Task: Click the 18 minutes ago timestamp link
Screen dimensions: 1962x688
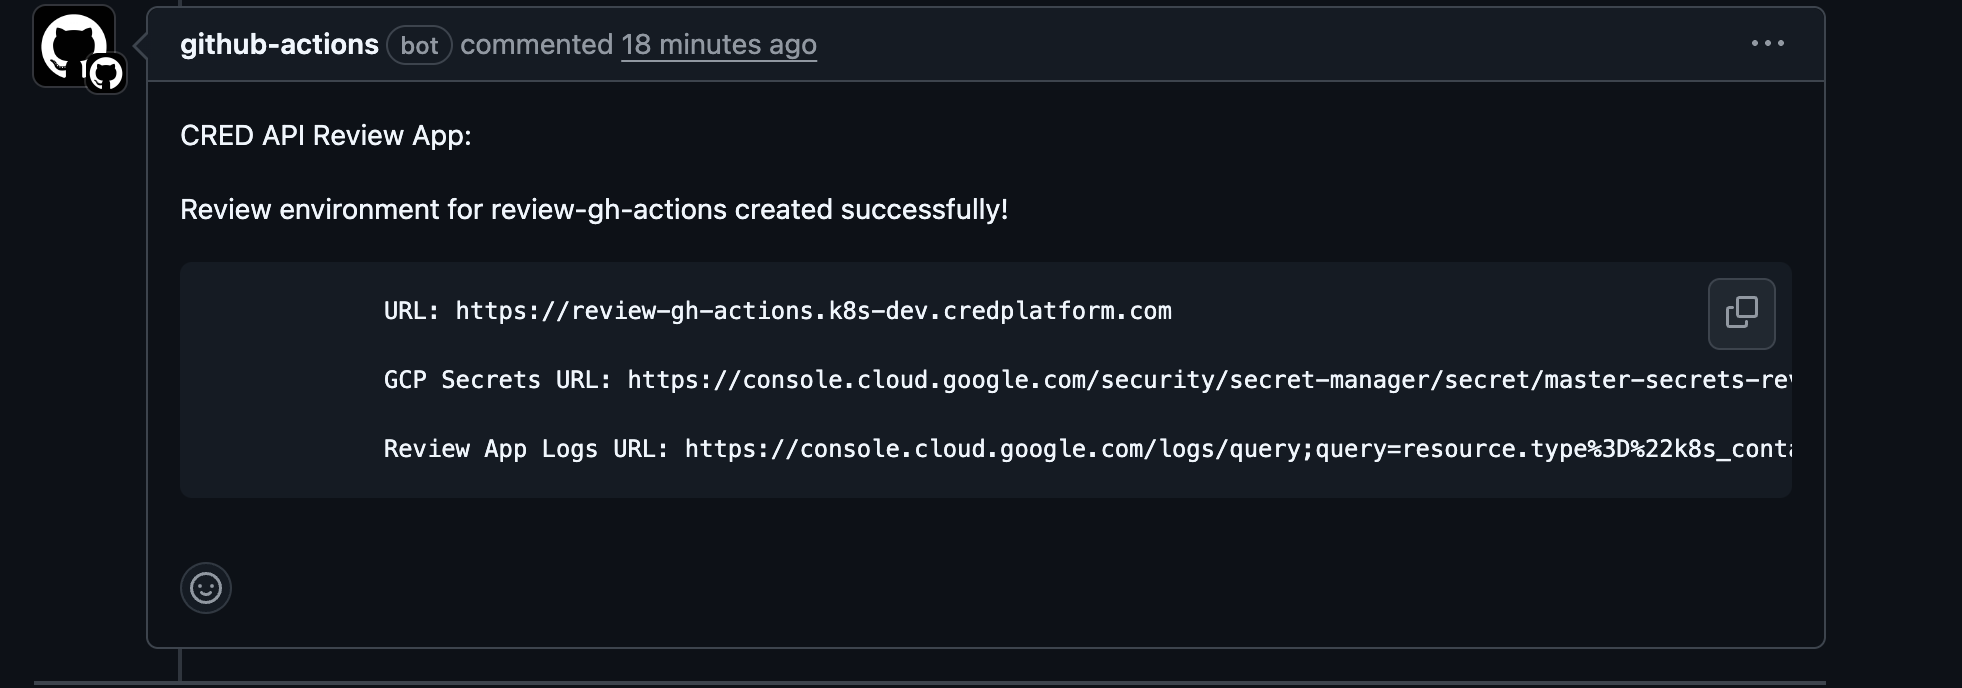Action: [x=718, y=45]
